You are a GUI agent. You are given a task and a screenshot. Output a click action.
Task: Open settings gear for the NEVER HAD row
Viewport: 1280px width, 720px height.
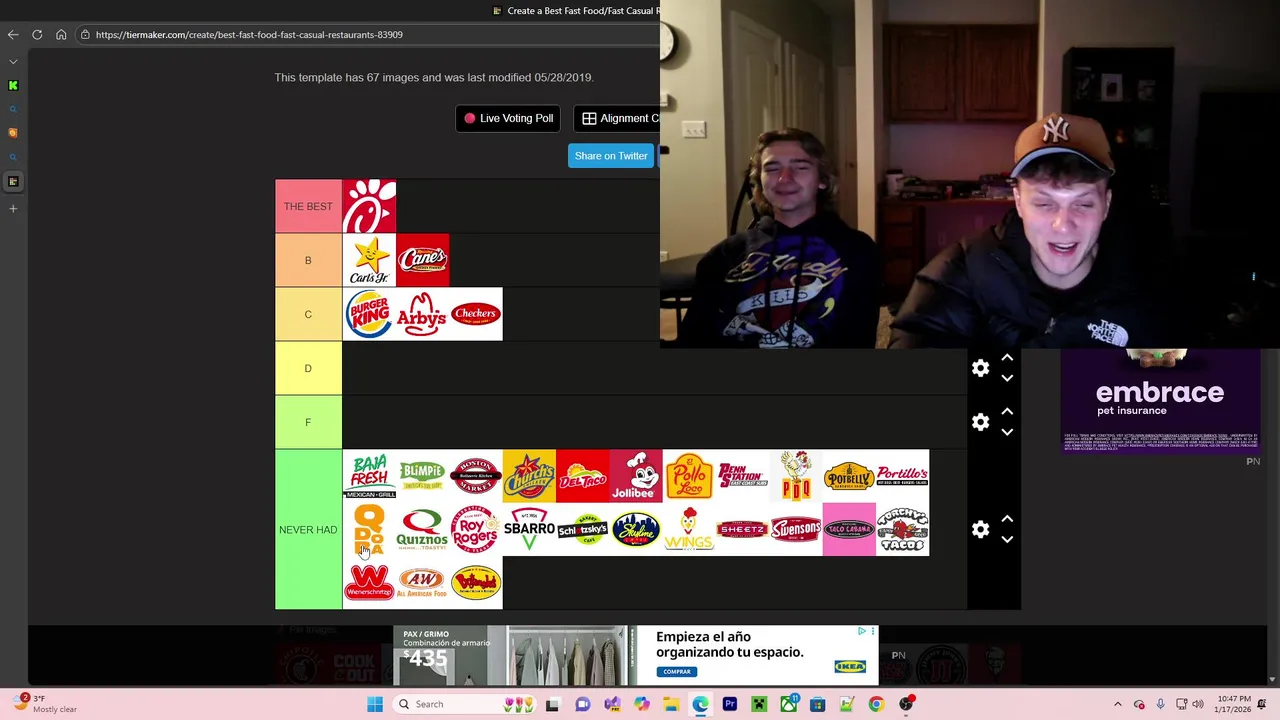[x=980, y=529]
